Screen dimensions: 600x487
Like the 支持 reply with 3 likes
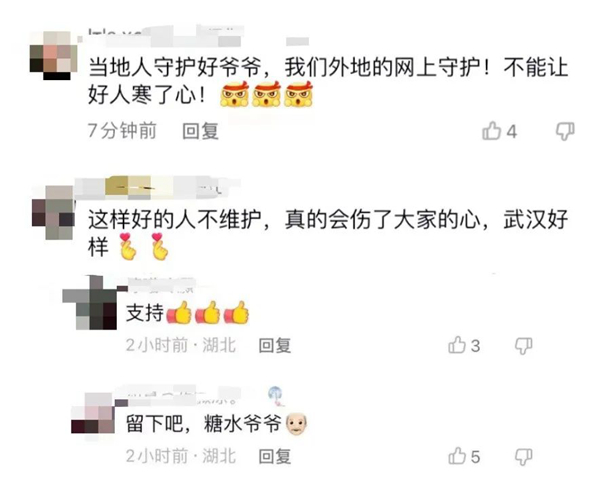457,345
